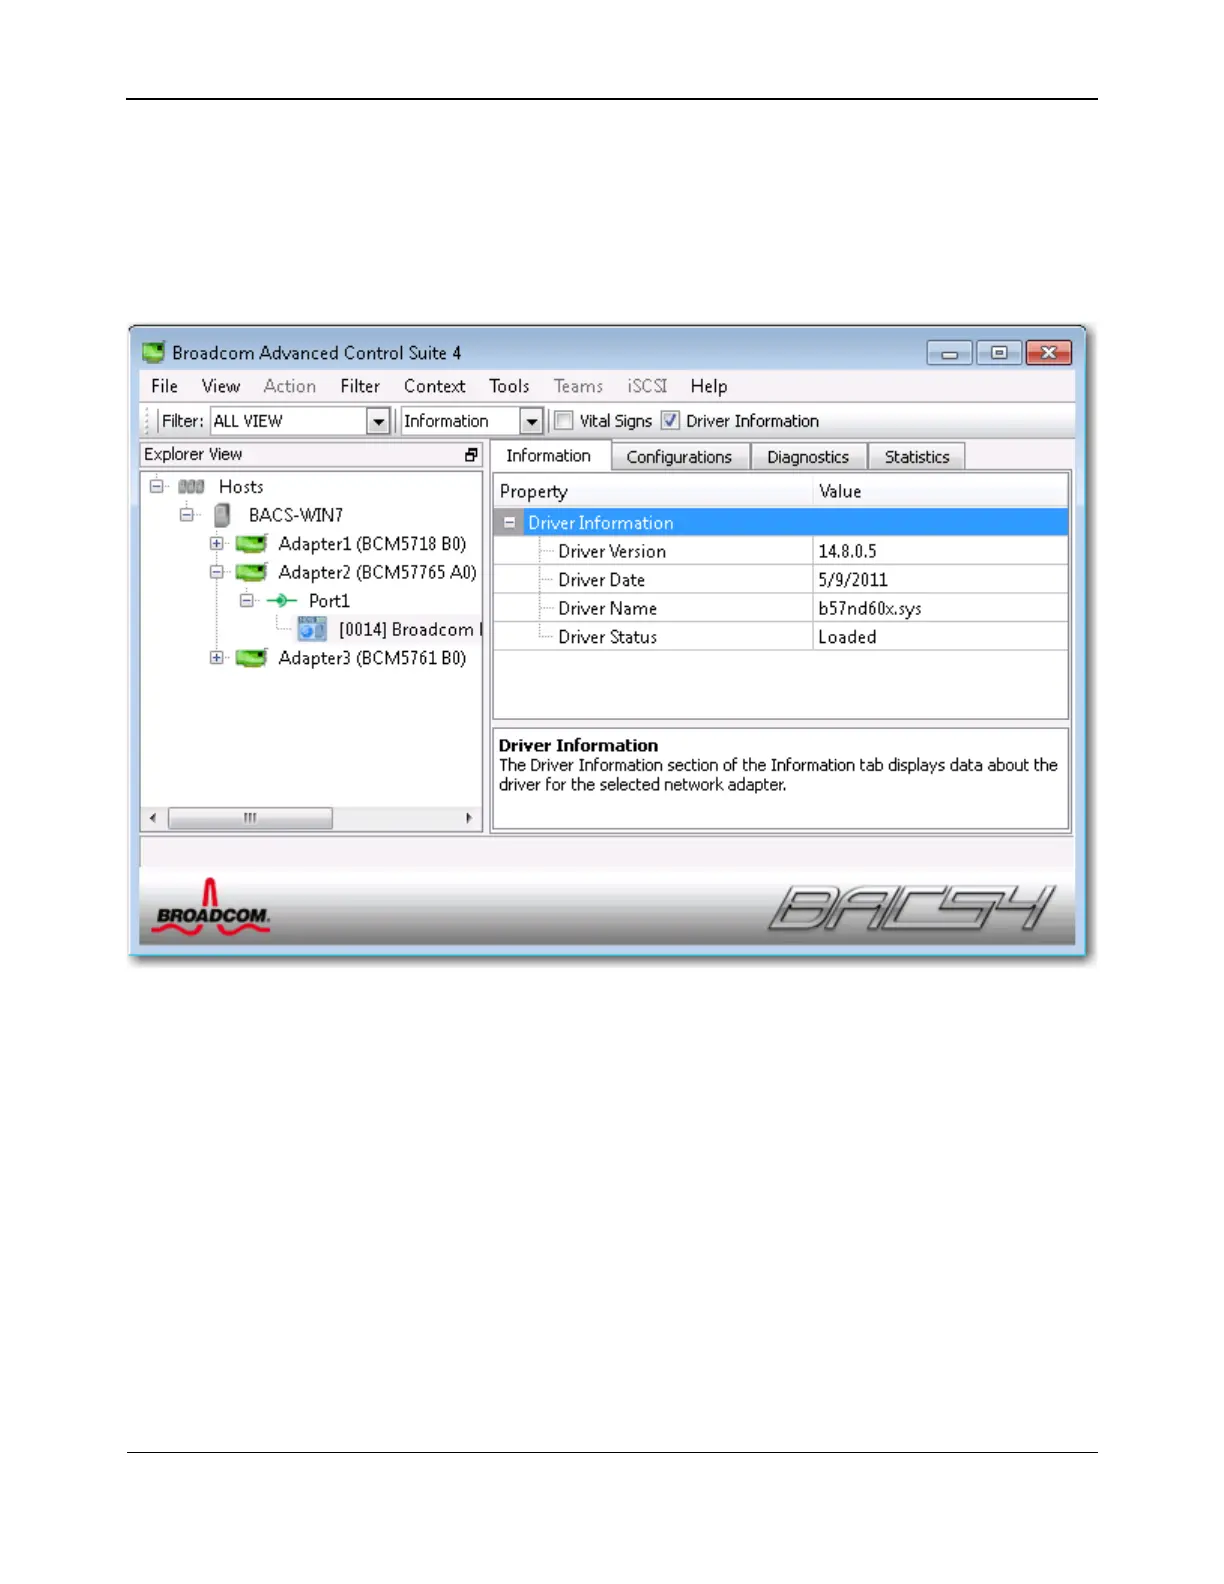Collapse the Adapter2 (BCM57765 A0) node
The height and width of the screenshot is (1584, 1224).
(216, 572)
